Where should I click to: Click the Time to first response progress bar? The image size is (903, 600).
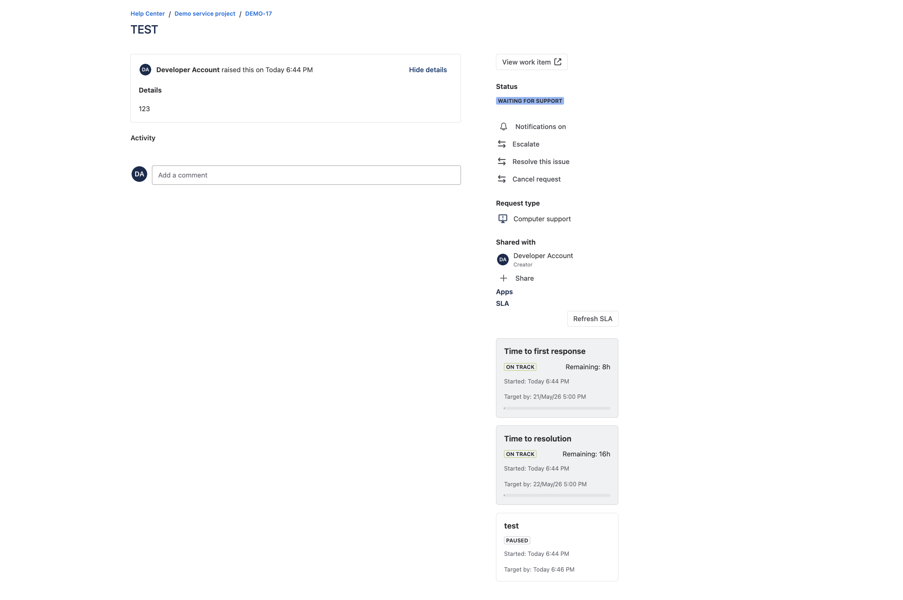(x=557, y=408)
